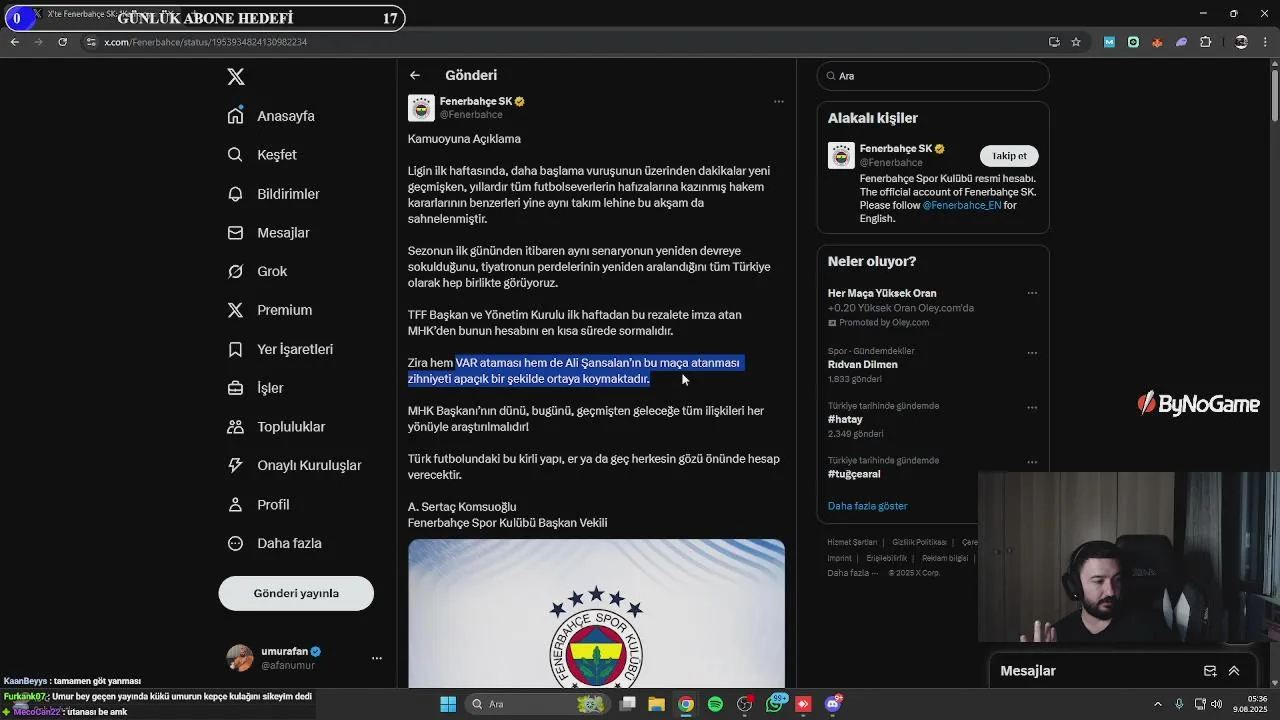Click the Onaylı Kuruluşlar lightning icon
This screenshot has width=1280, height=720.
235,465
